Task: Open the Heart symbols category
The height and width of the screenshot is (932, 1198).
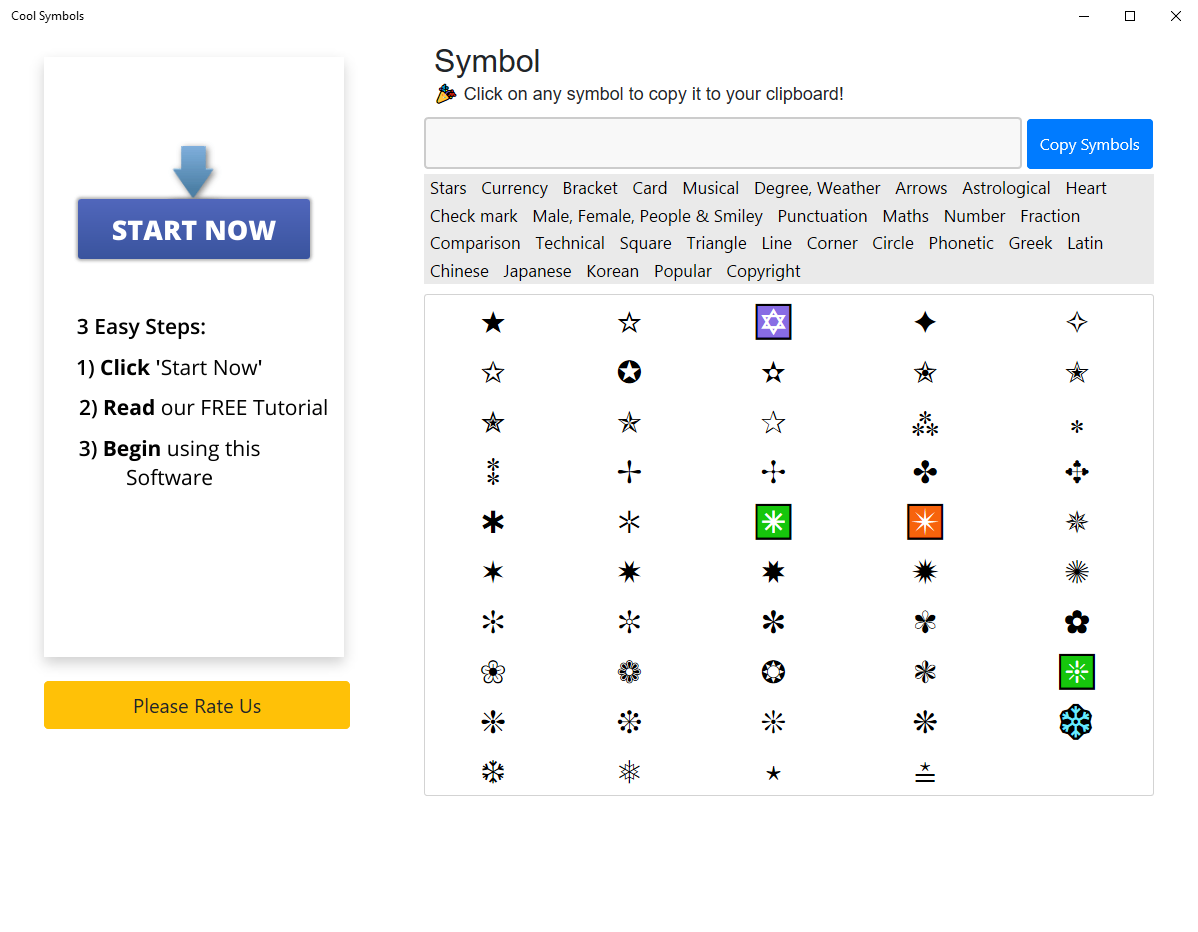Action: (x=1086, y=188)
